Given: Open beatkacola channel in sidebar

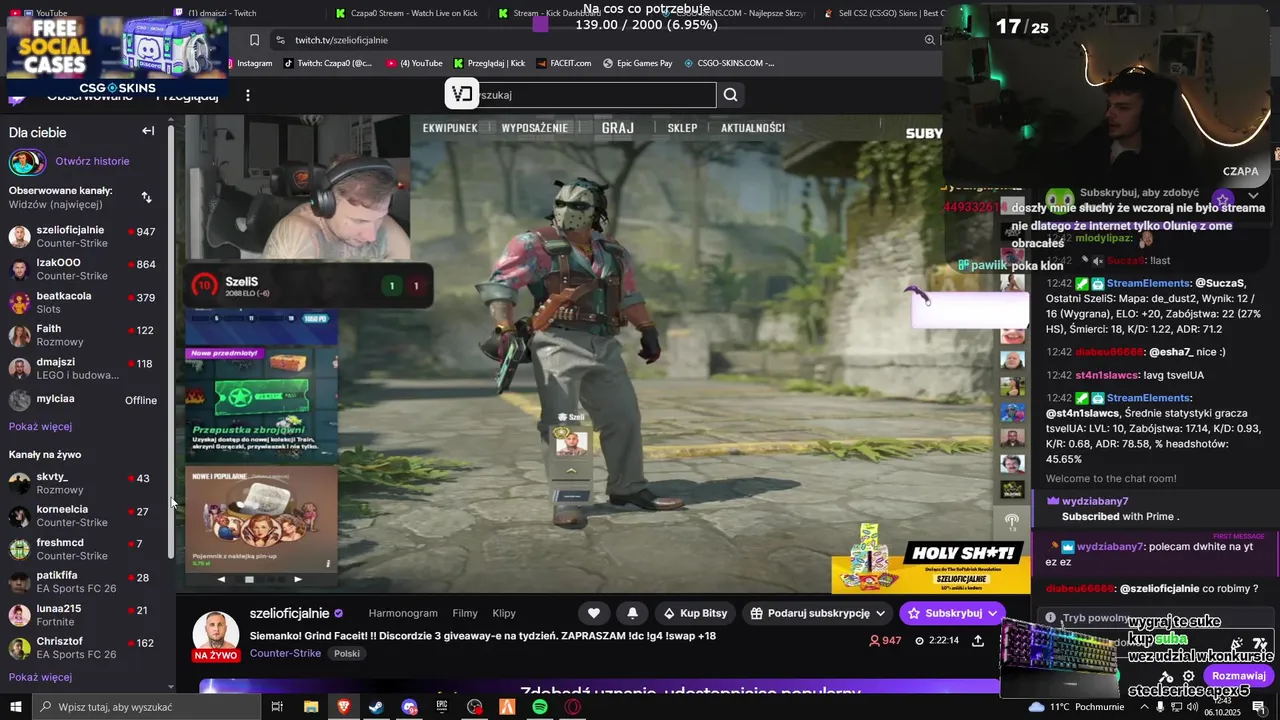Looking at the screenshot, I should 85,302.
